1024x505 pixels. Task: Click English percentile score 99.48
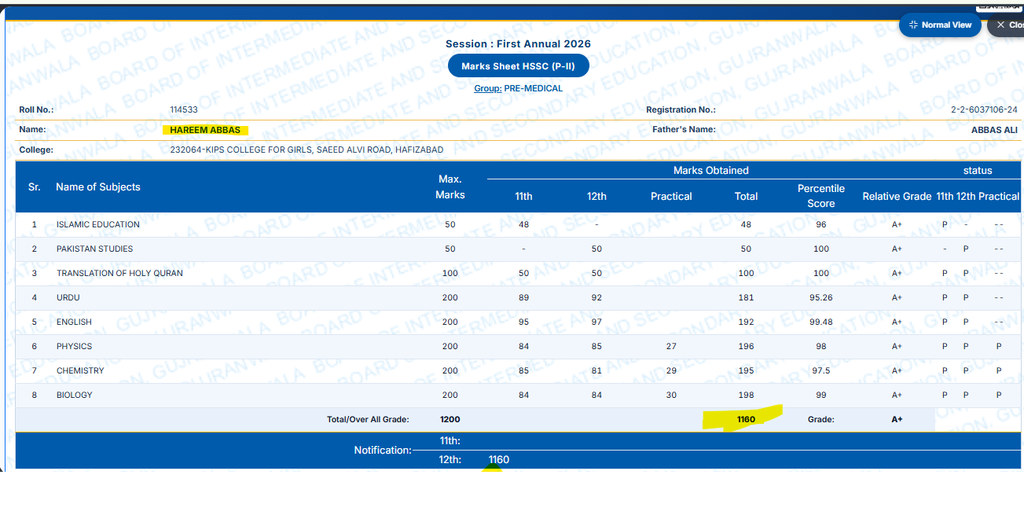click(821, 322)
